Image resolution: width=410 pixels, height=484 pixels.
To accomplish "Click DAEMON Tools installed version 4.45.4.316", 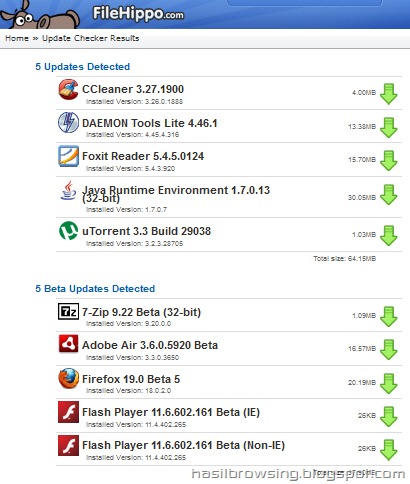I will 132,135.
